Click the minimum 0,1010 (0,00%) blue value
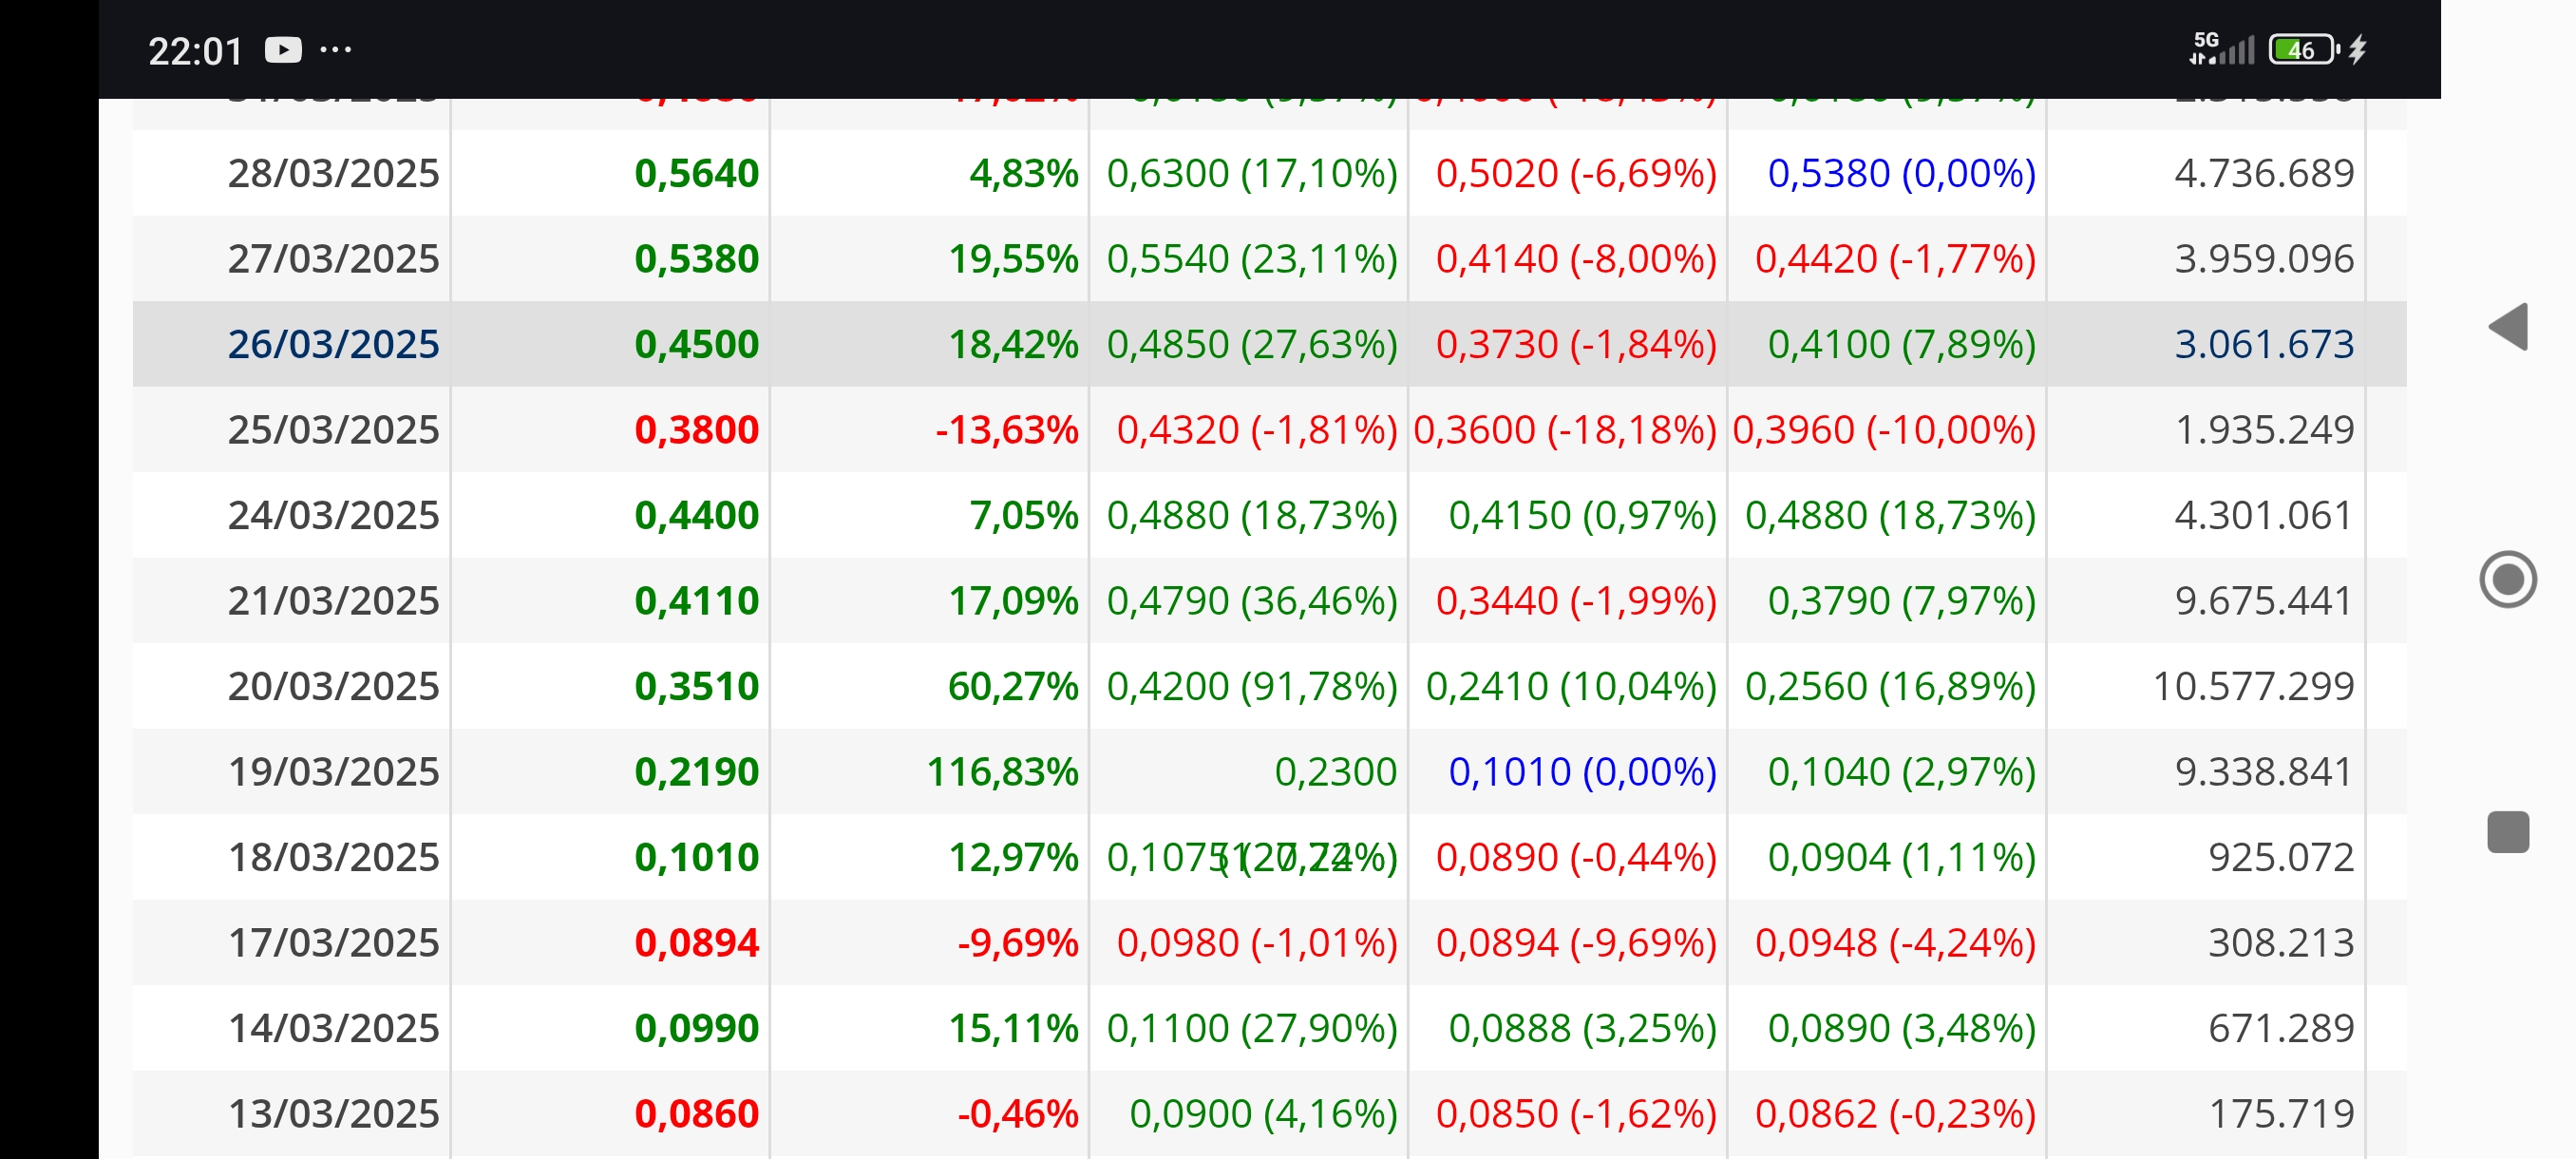The image size is (2576, 1159). 1582,772
